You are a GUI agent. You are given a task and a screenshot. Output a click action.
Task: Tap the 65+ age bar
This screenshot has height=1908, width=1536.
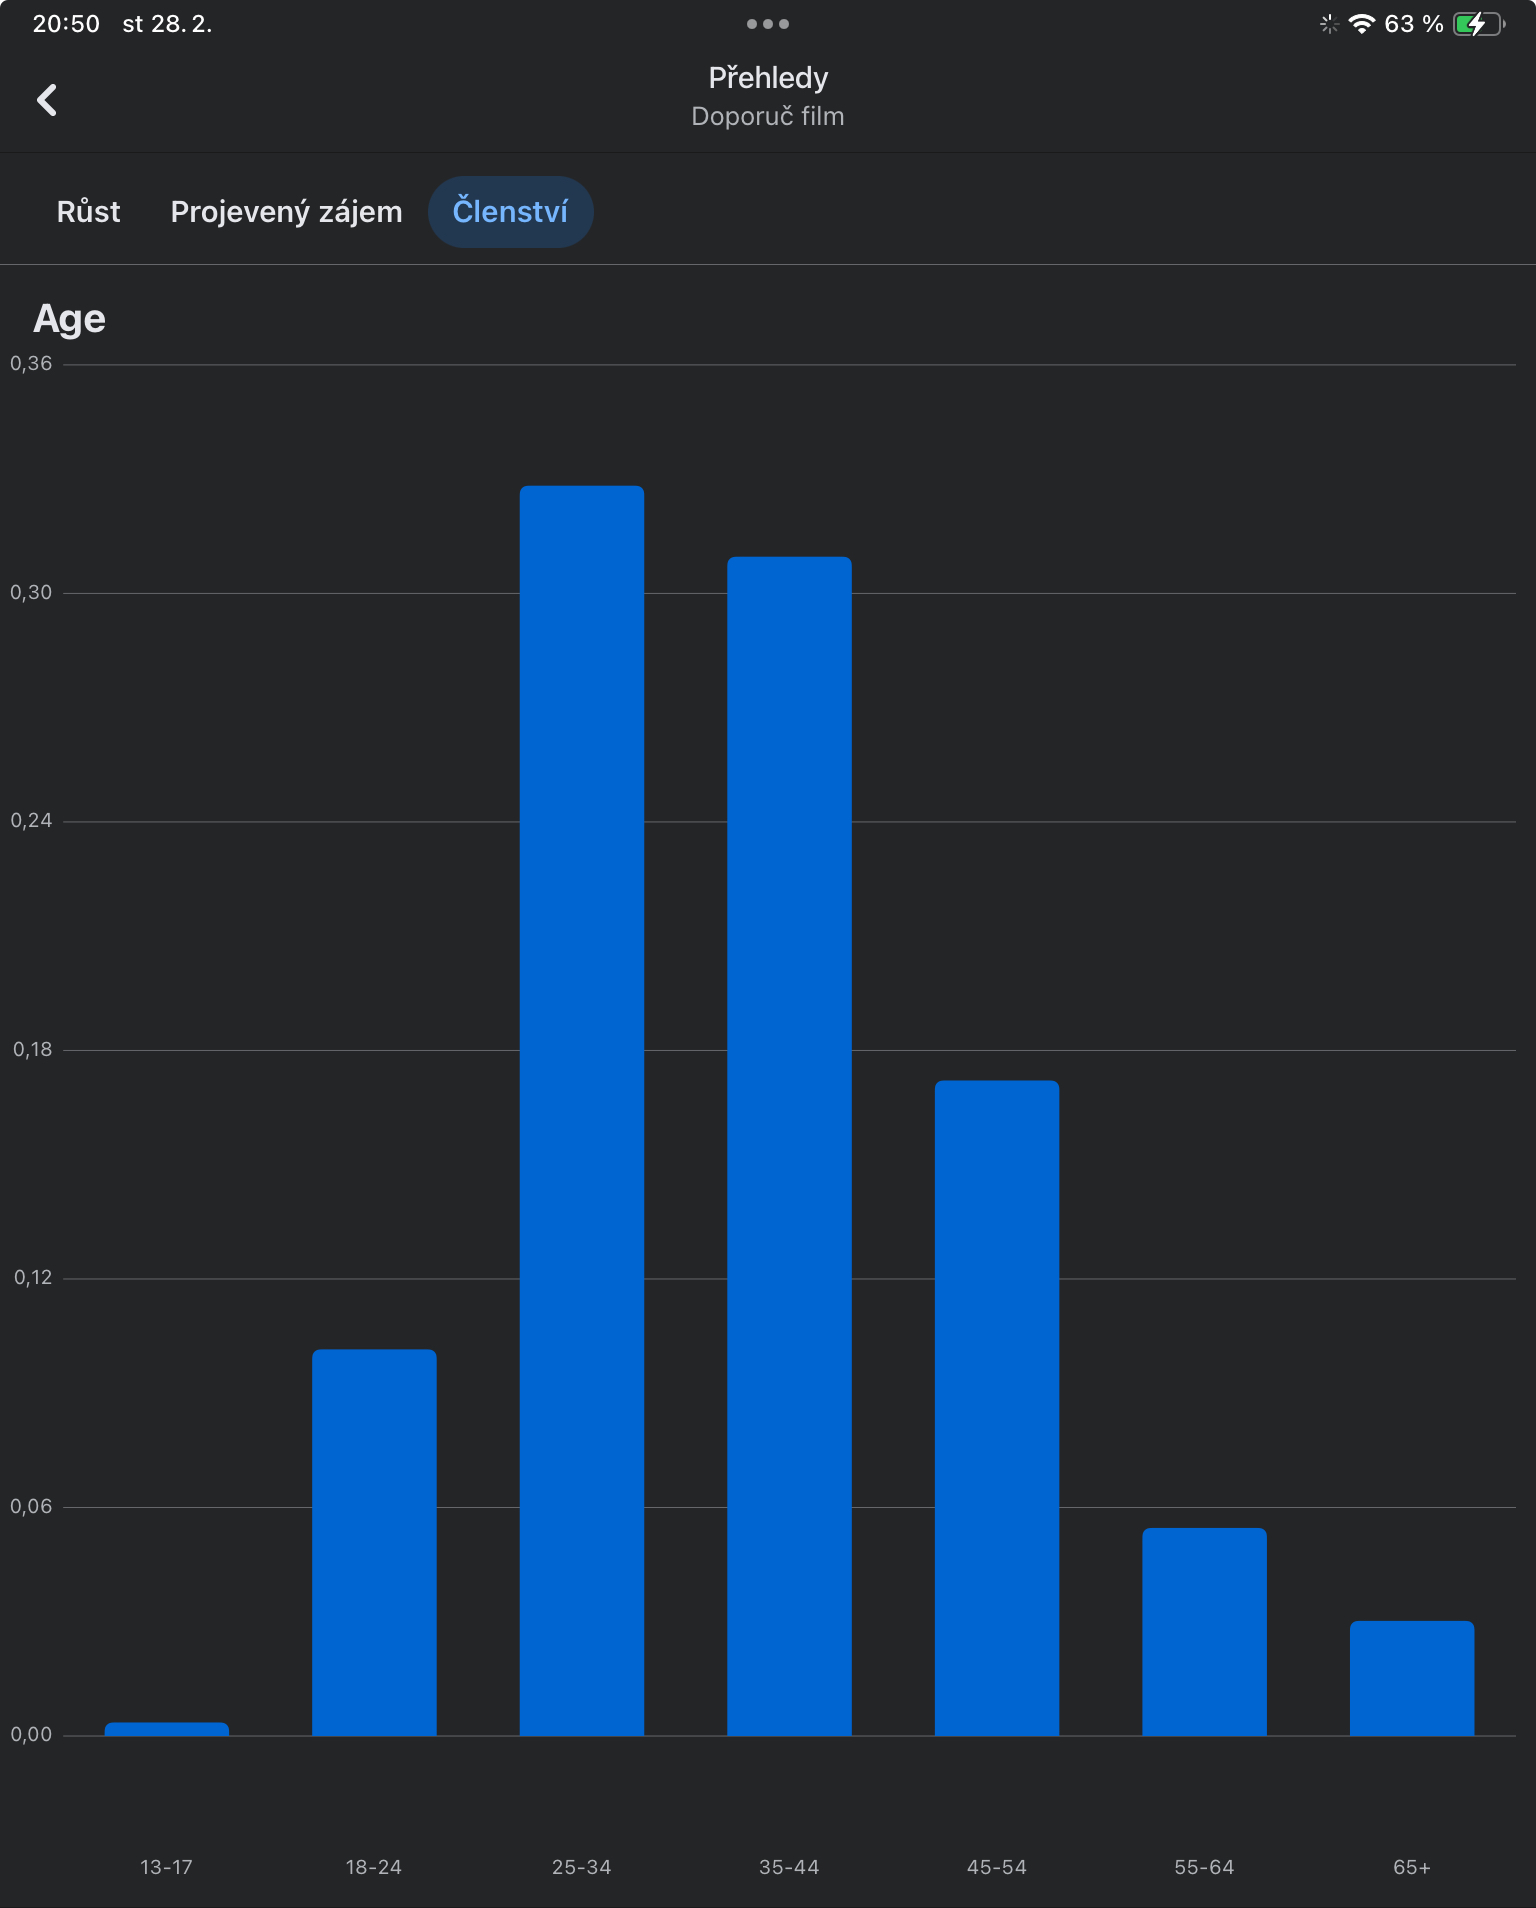tap(1412, 1678)
